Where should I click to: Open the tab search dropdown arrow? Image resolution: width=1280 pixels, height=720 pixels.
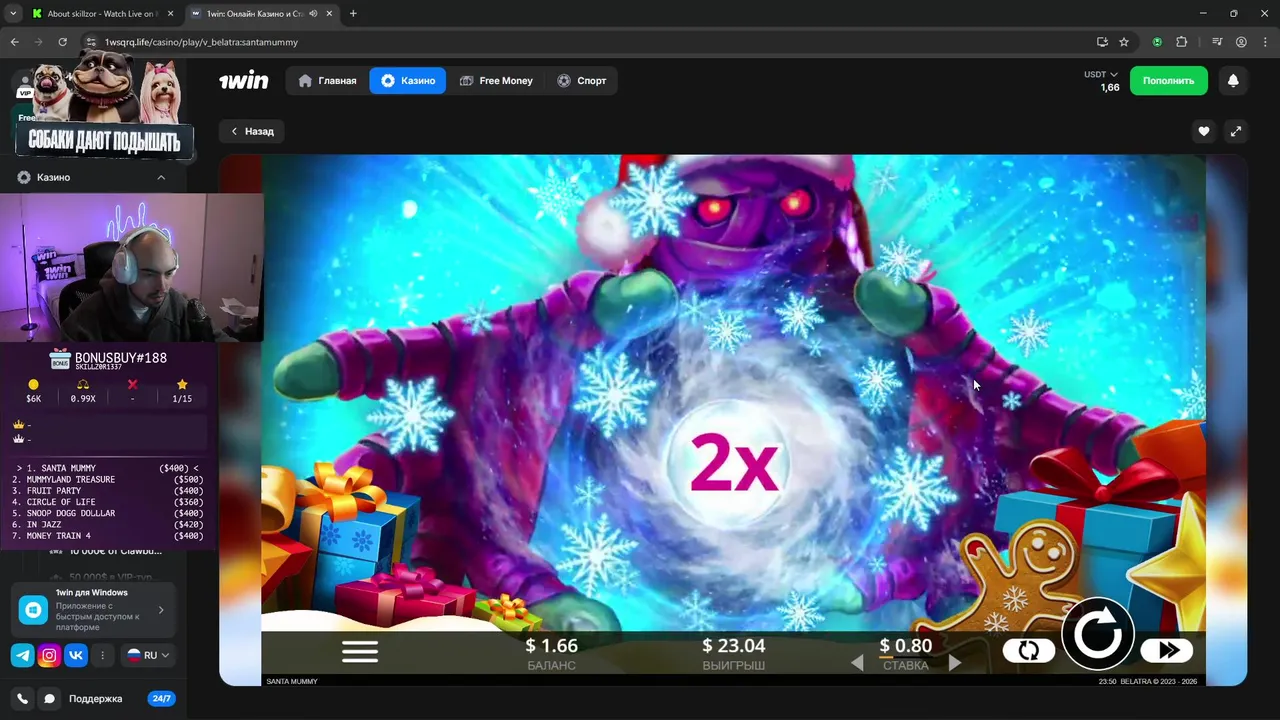[13, 14]
